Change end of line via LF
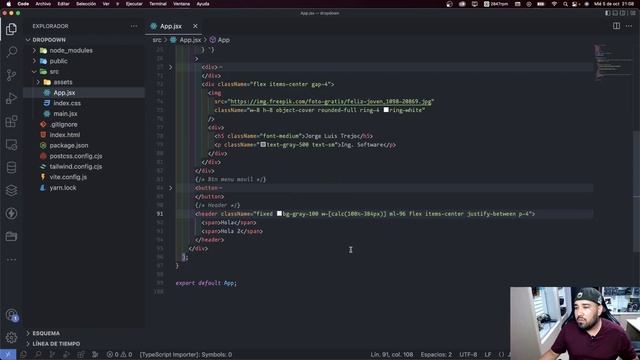 [488, 354]
